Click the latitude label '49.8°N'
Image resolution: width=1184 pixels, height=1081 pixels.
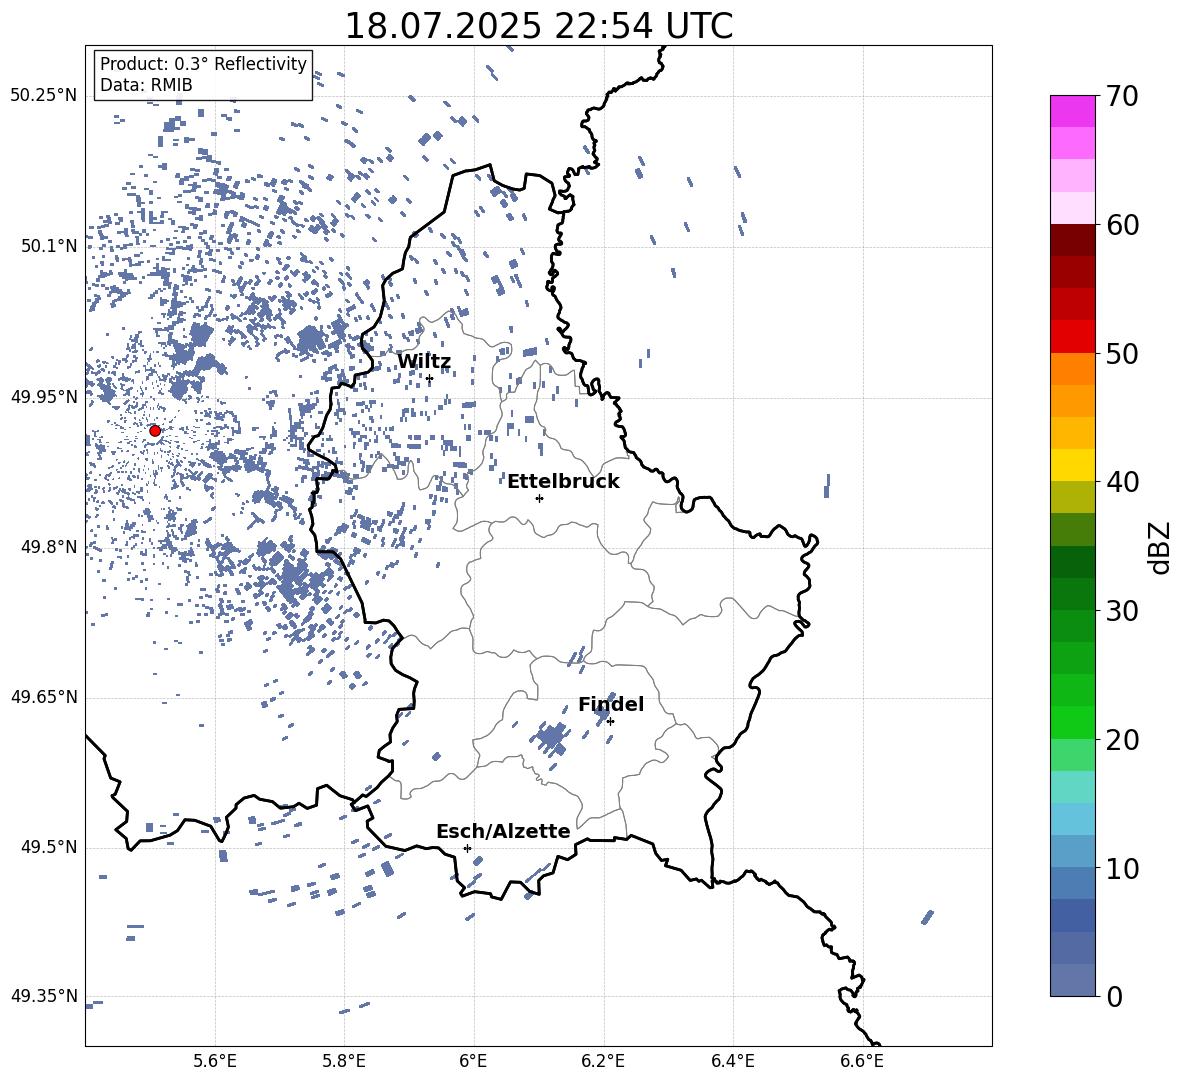(x=49, y=547)
